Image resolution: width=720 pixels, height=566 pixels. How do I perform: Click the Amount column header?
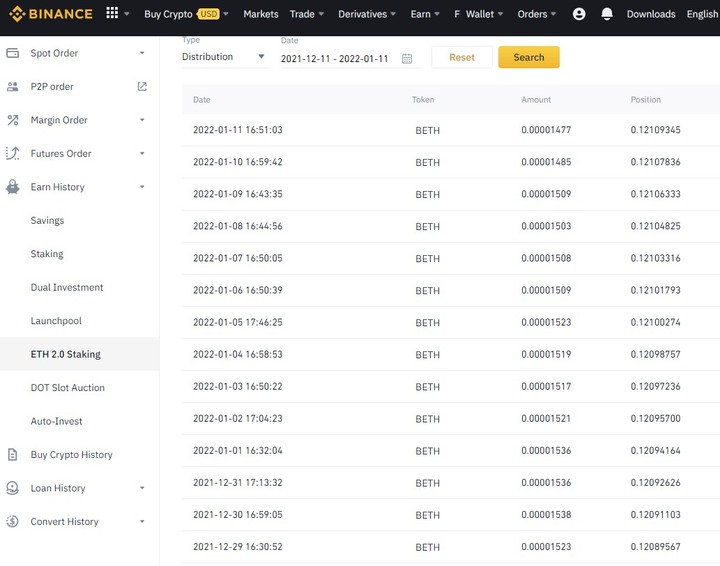[x=536, y=100]
